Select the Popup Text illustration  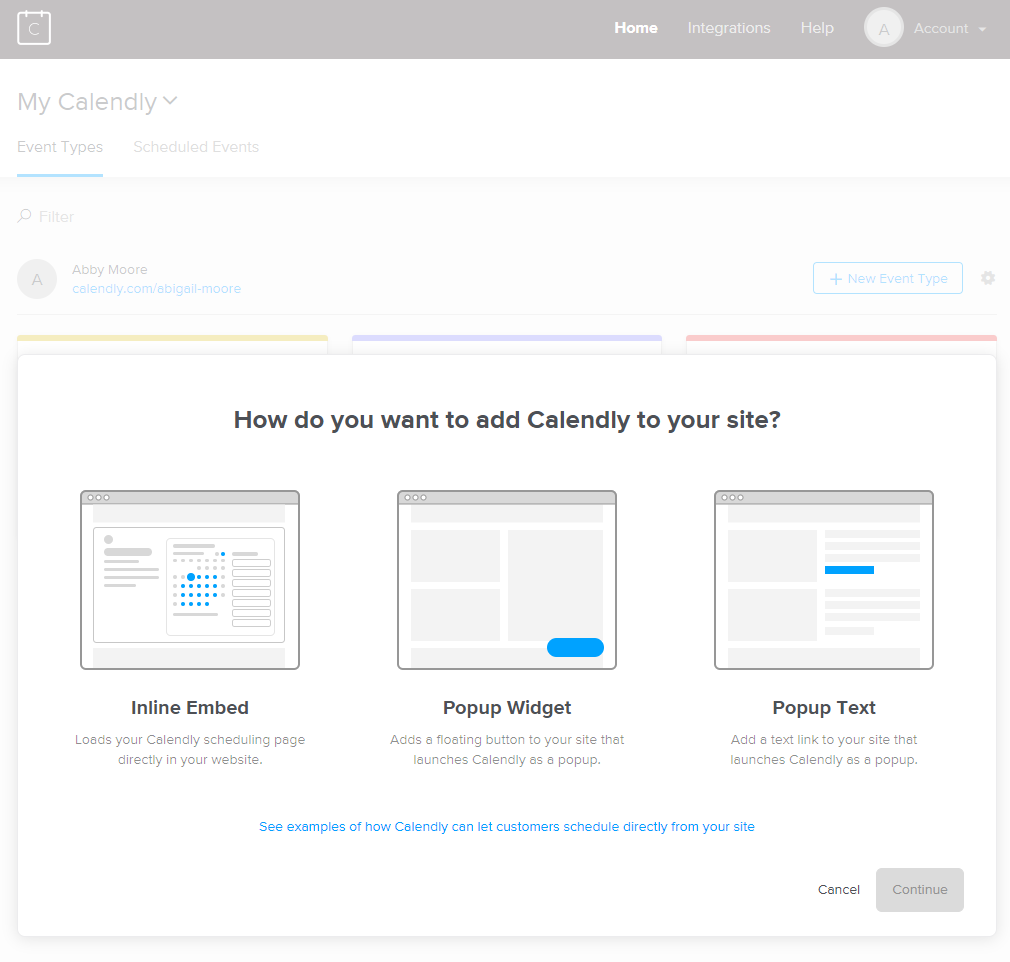824,580
